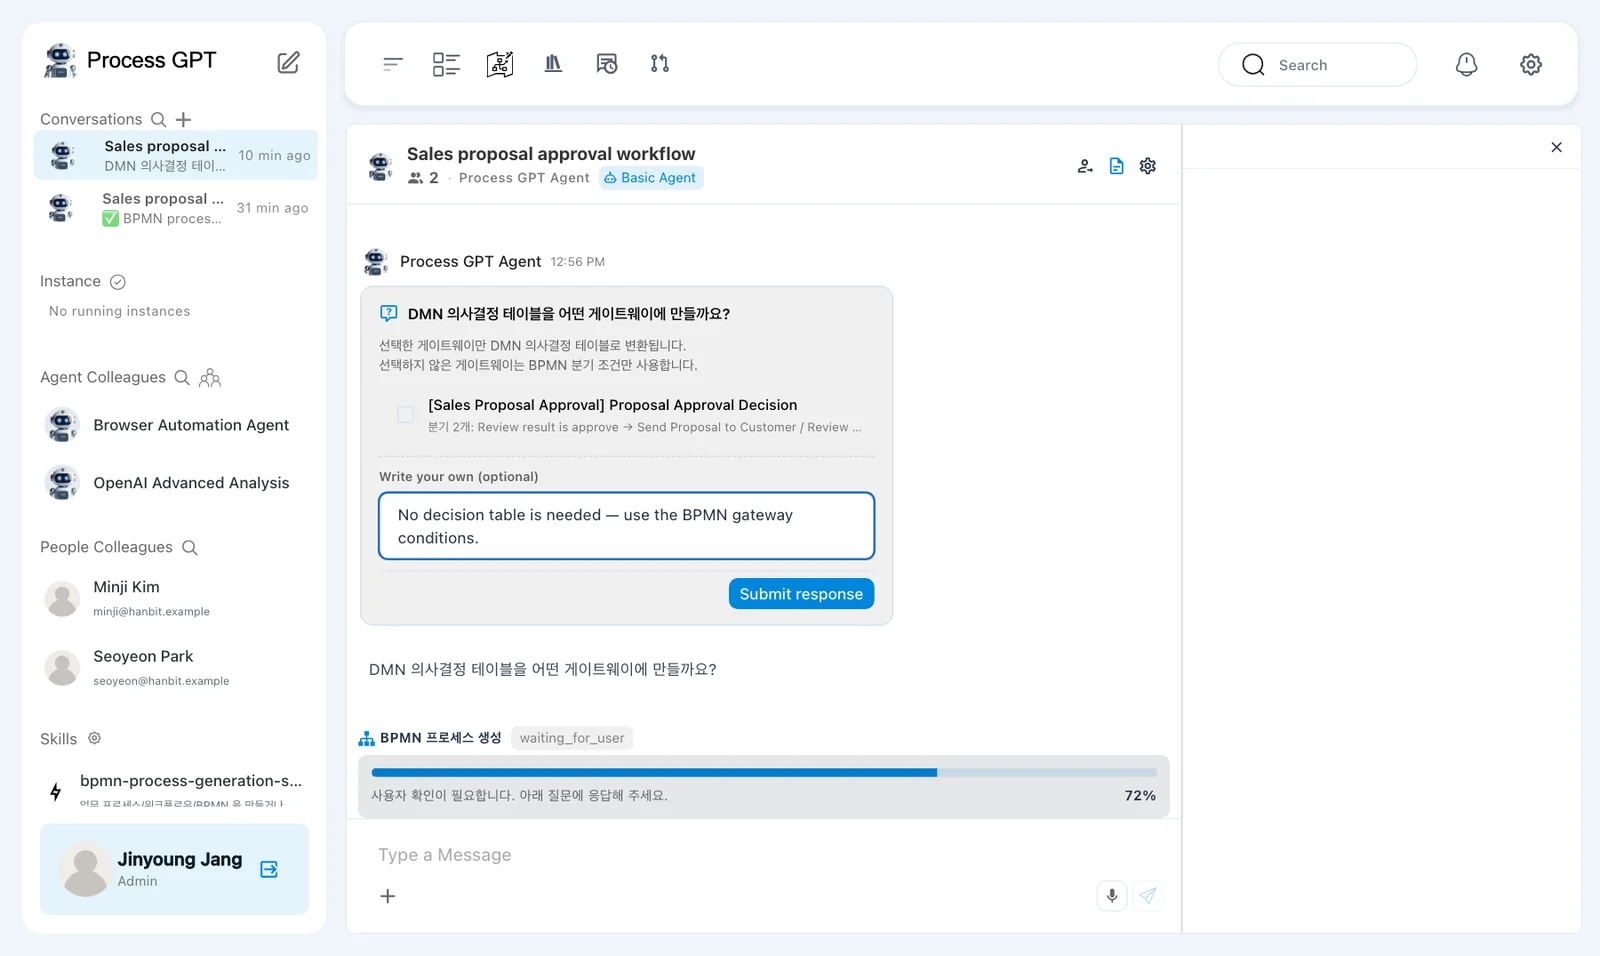The image size is (1600, 956).
Task: Click Submit response button
Action: tap(801, 593)
